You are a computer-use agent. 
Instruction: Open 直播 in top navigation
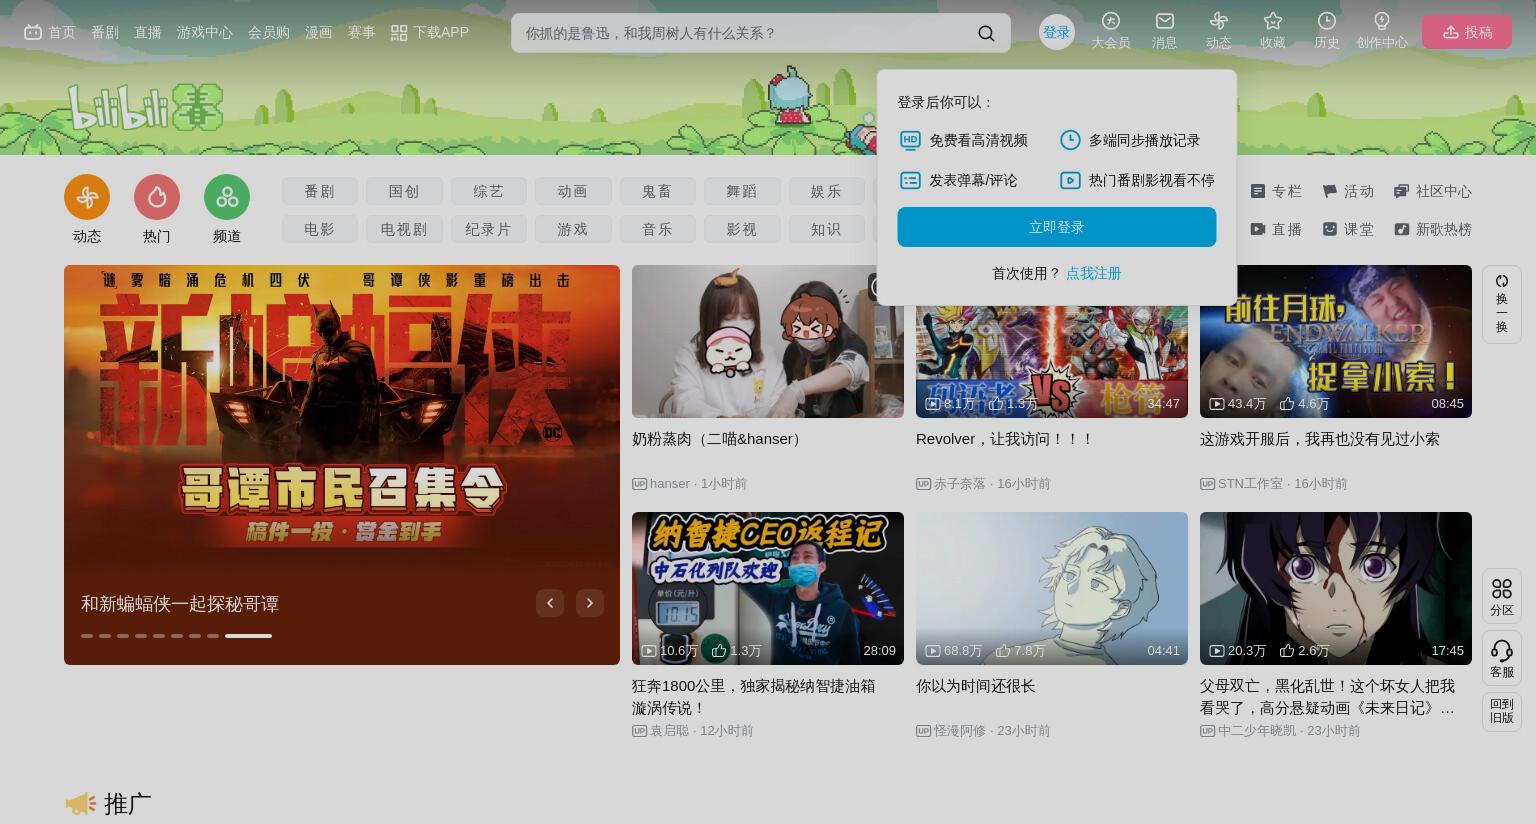click(148, 32)
